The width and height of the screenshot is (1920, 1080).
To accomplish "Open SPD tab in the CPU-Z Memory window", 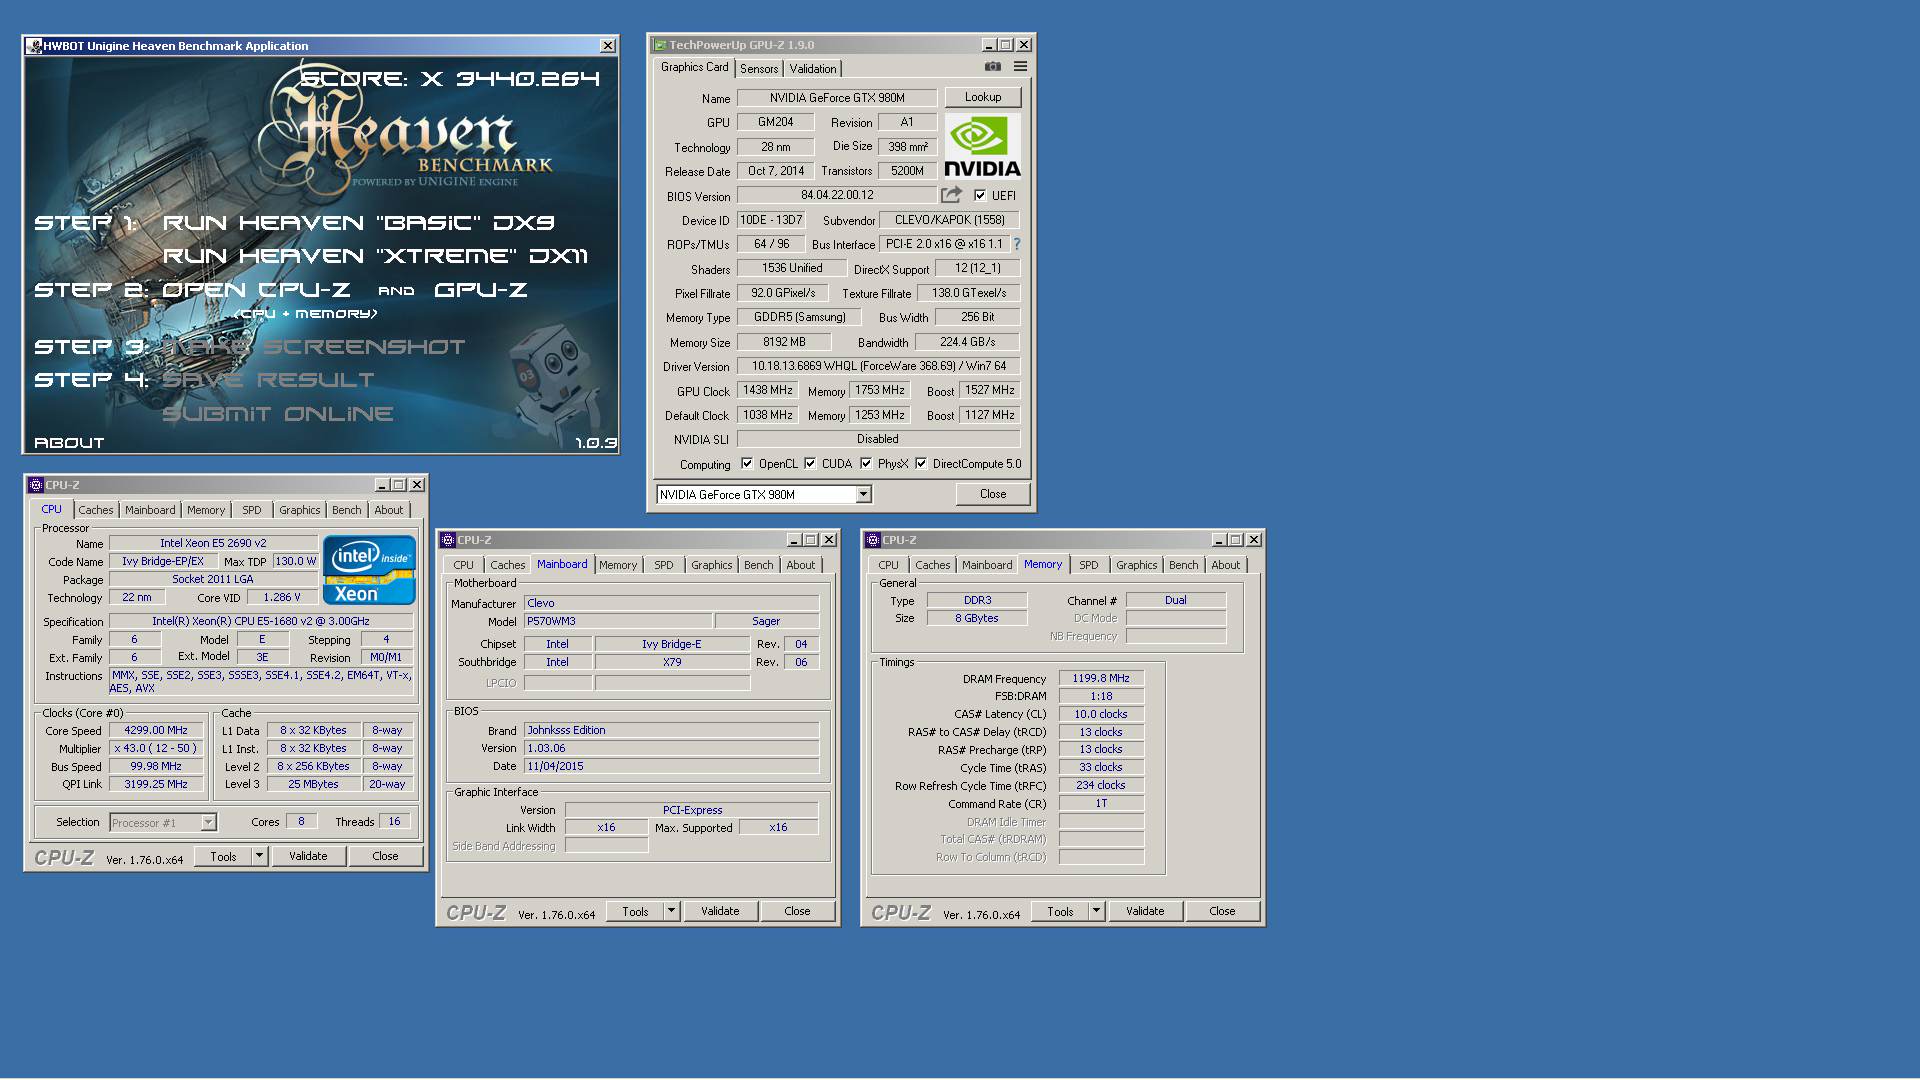I will click(1089, 565).
